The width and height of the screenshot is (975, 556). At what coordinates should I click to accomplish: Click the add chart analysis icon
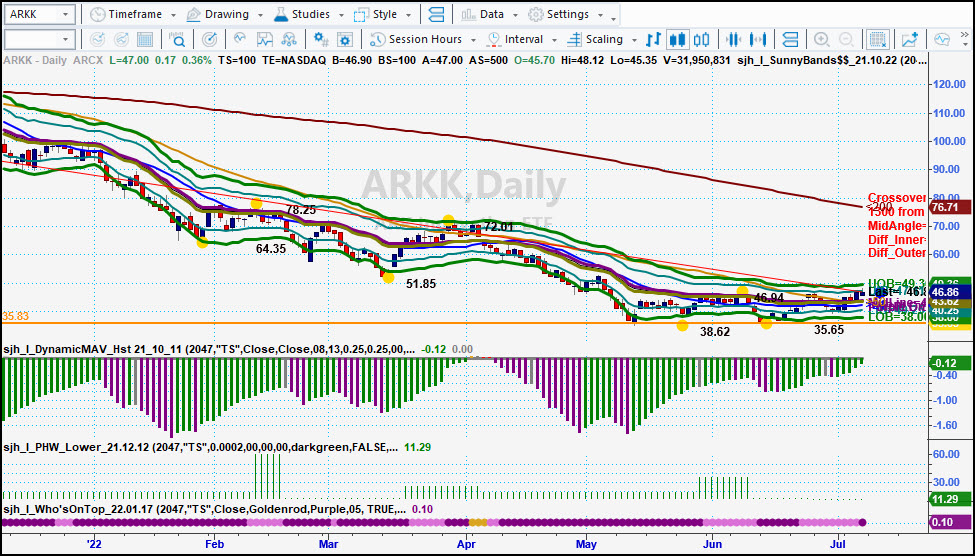[910, 40]
